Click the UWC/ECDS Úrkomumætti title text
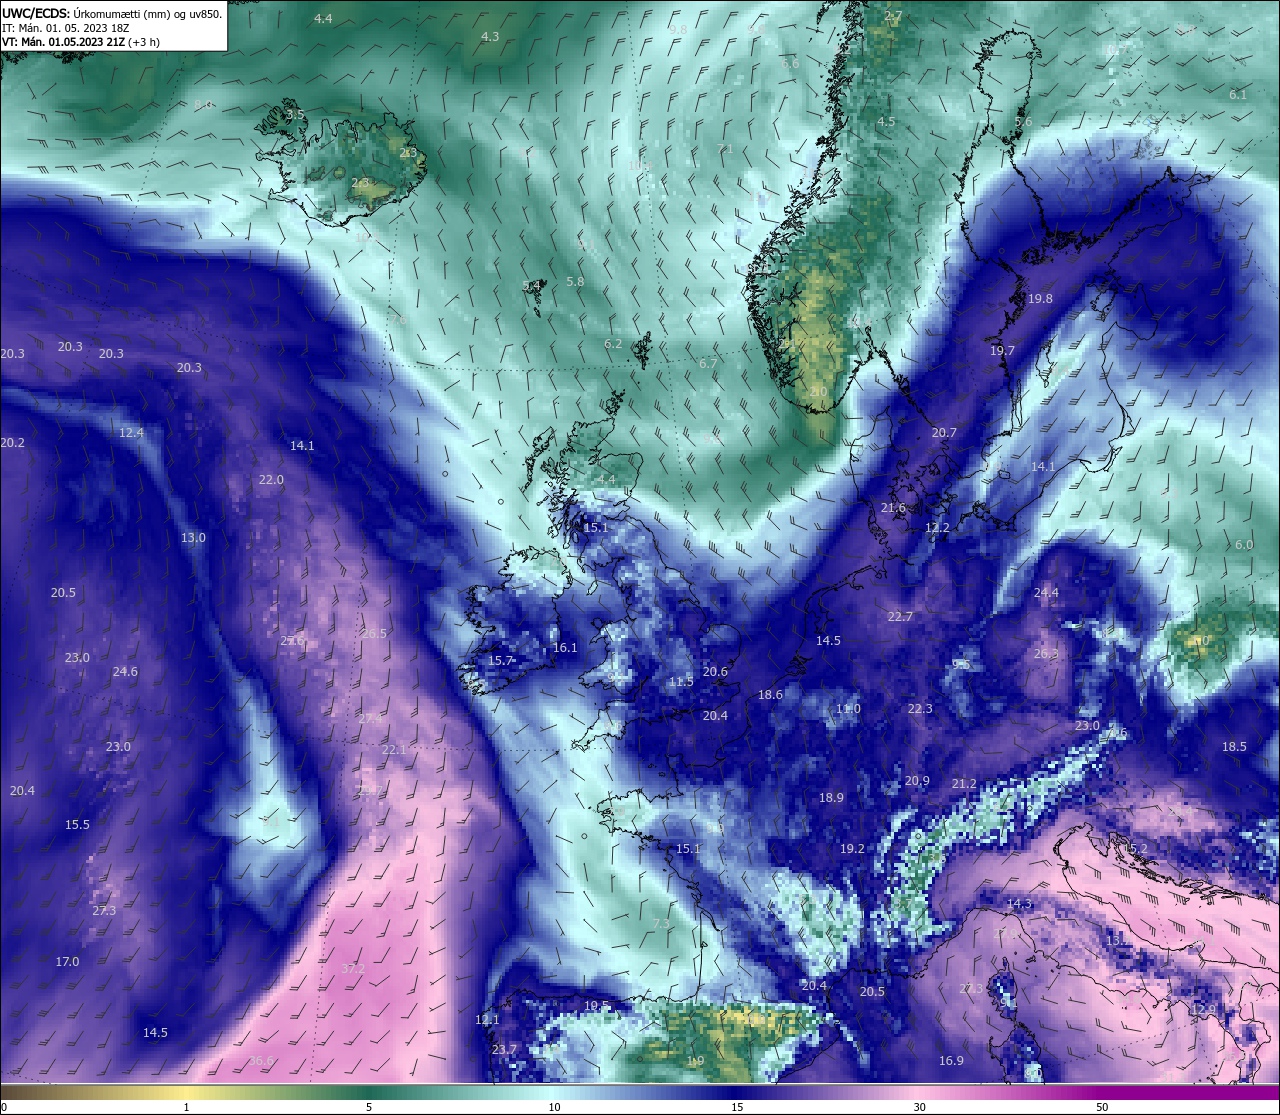This screenshot has height=1115, width=1280. [x=112, y=13]
